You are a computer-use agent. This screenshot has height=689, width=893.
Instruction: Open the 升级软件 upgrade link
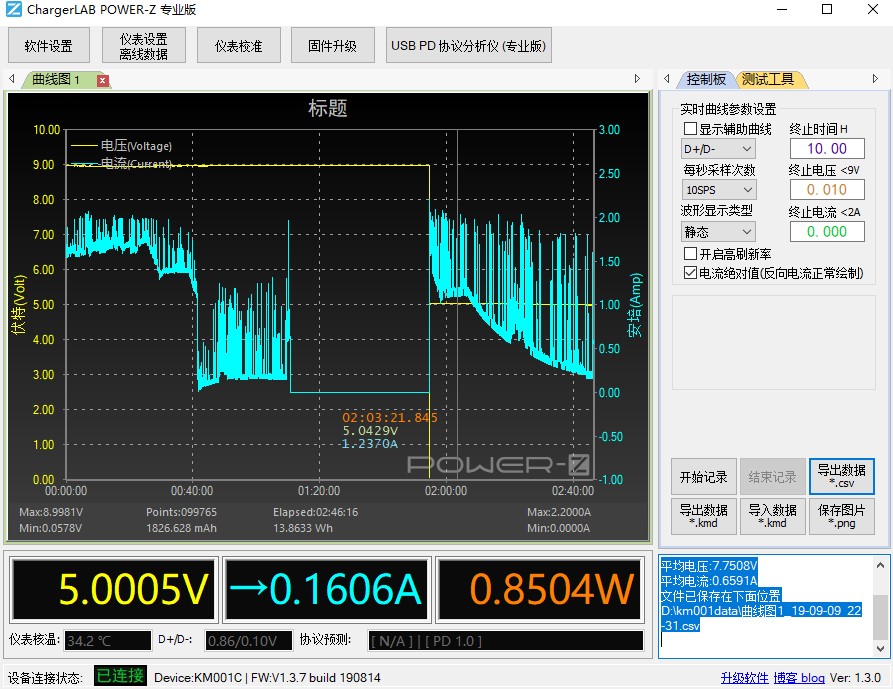[x=744, y=678]
